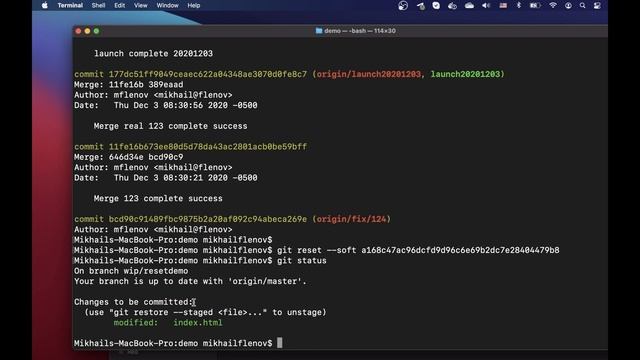Click the 'demo — -bash — 114×30' window title

[x=360, y=31]
